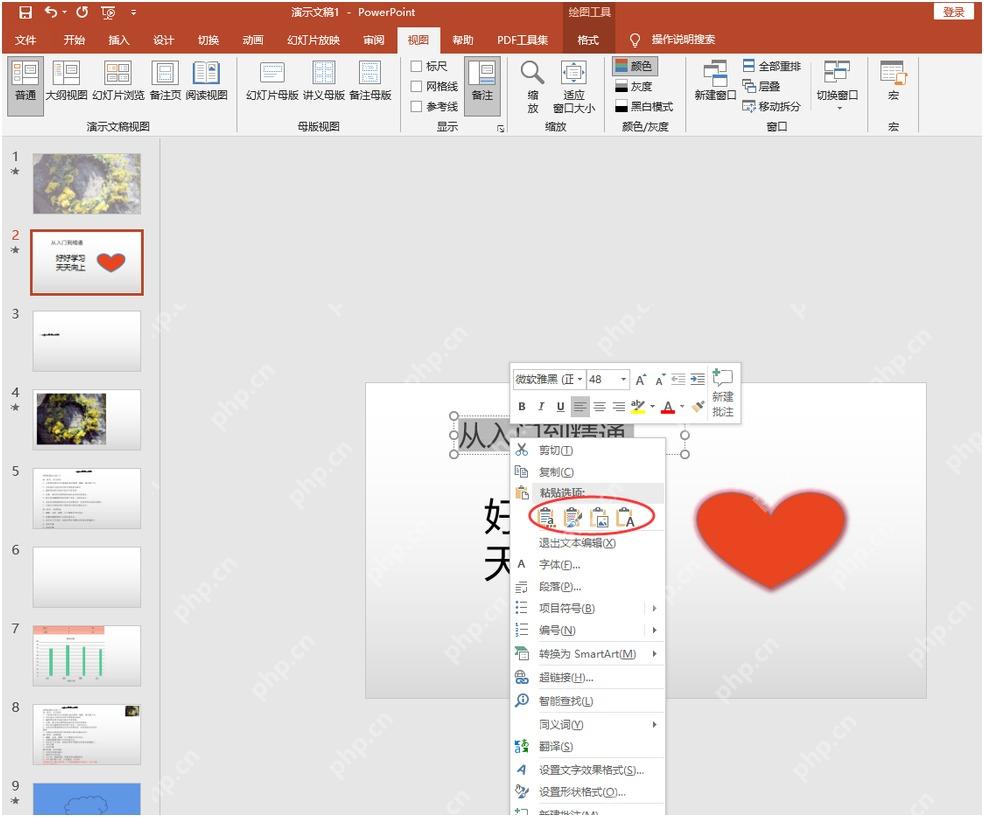Viewport: 984px width, 817px height.
Task: Toggle left text alignment in mini toolbar
Action: point(580,407)
